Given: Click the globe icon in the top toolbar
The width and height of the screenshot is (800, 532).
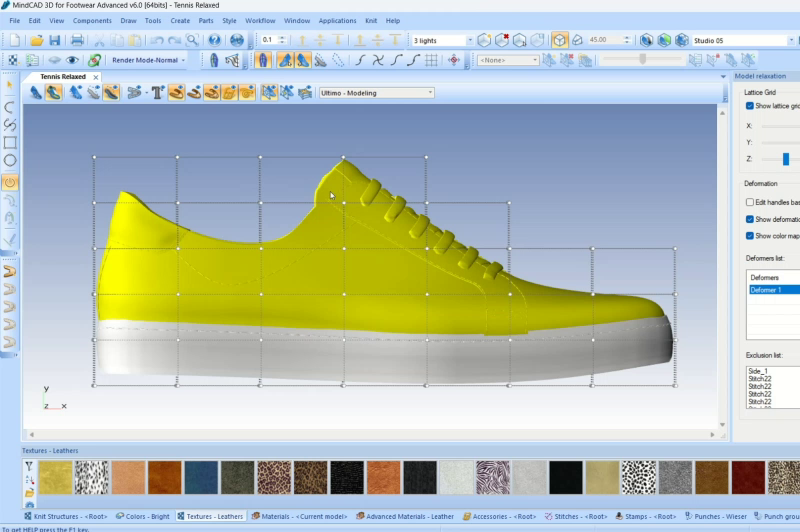Looking at the screenshot, I should [237, 40].
